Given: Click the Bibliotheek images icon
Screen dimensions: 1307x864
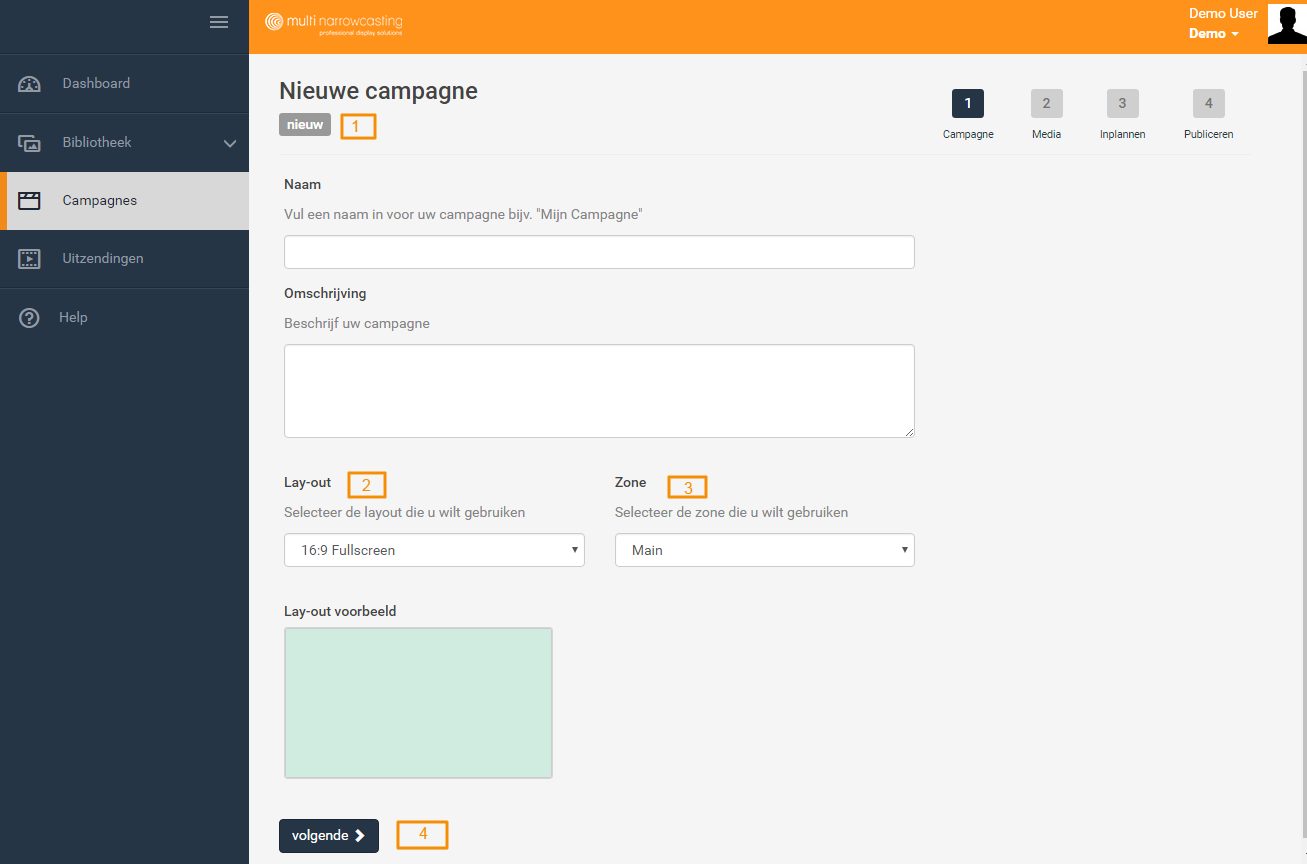Looking at the screenshot, I should pos(29,143).
